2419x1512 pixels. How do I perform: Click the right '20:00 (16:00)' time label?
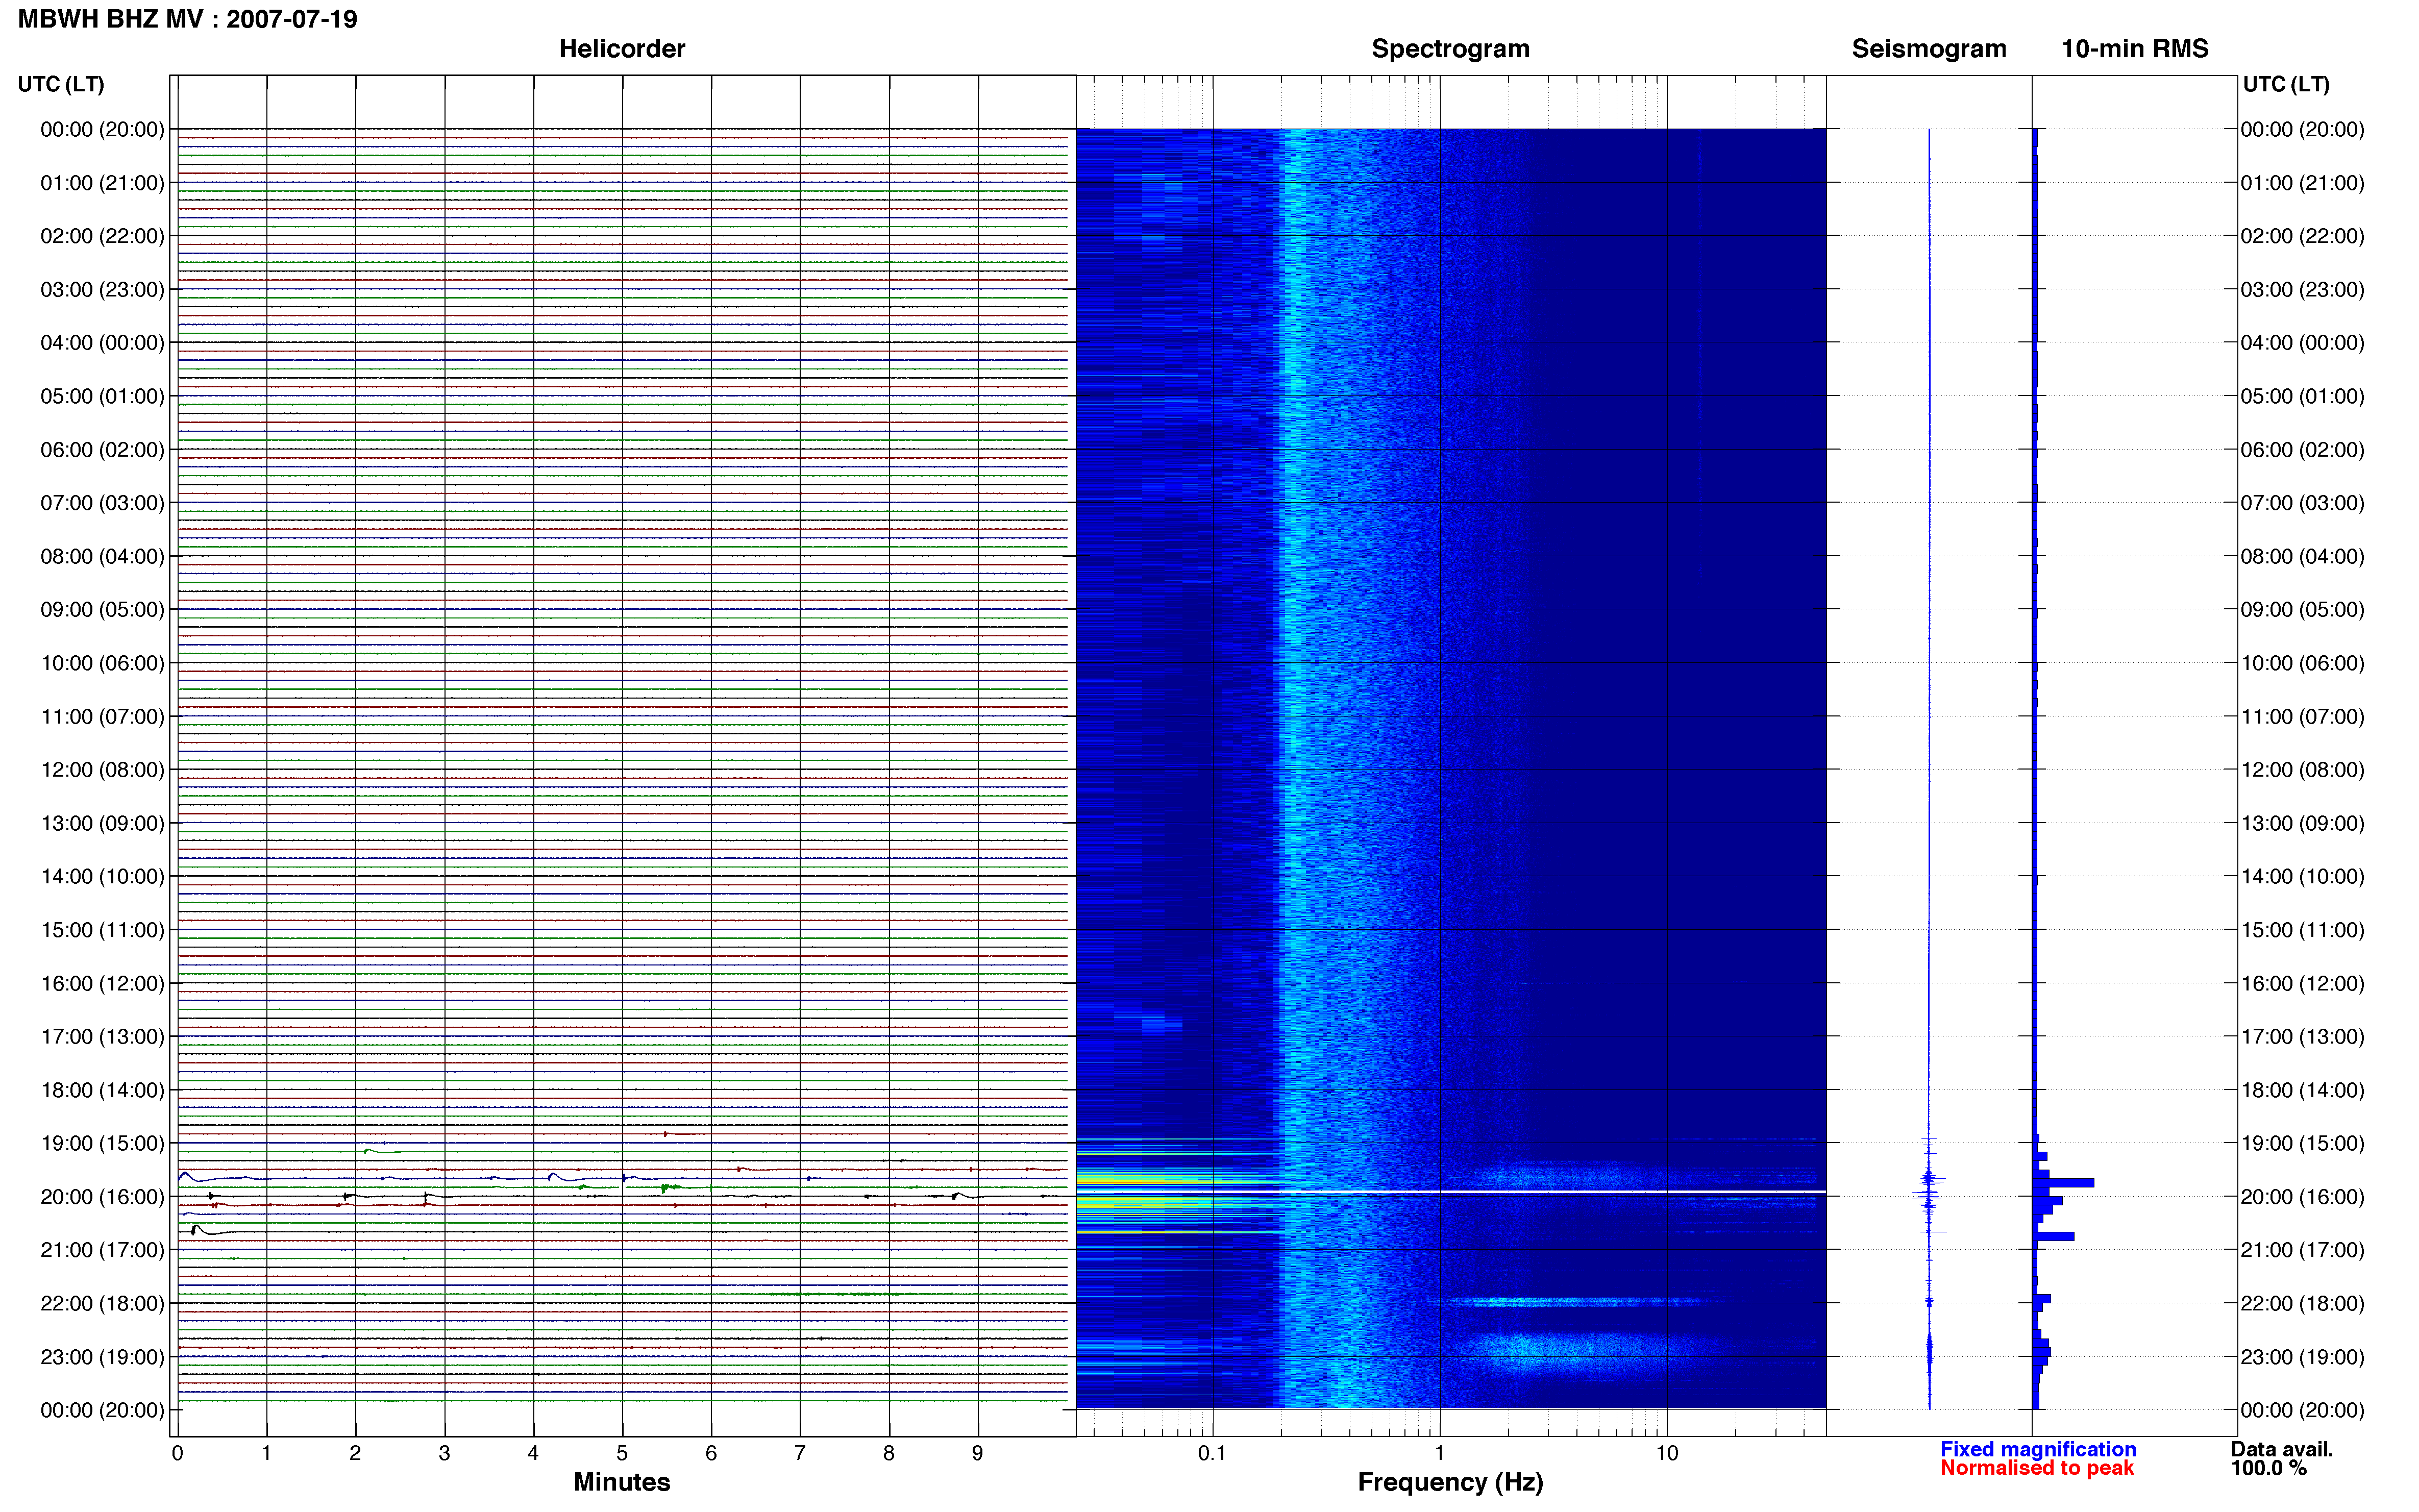2302,1197
